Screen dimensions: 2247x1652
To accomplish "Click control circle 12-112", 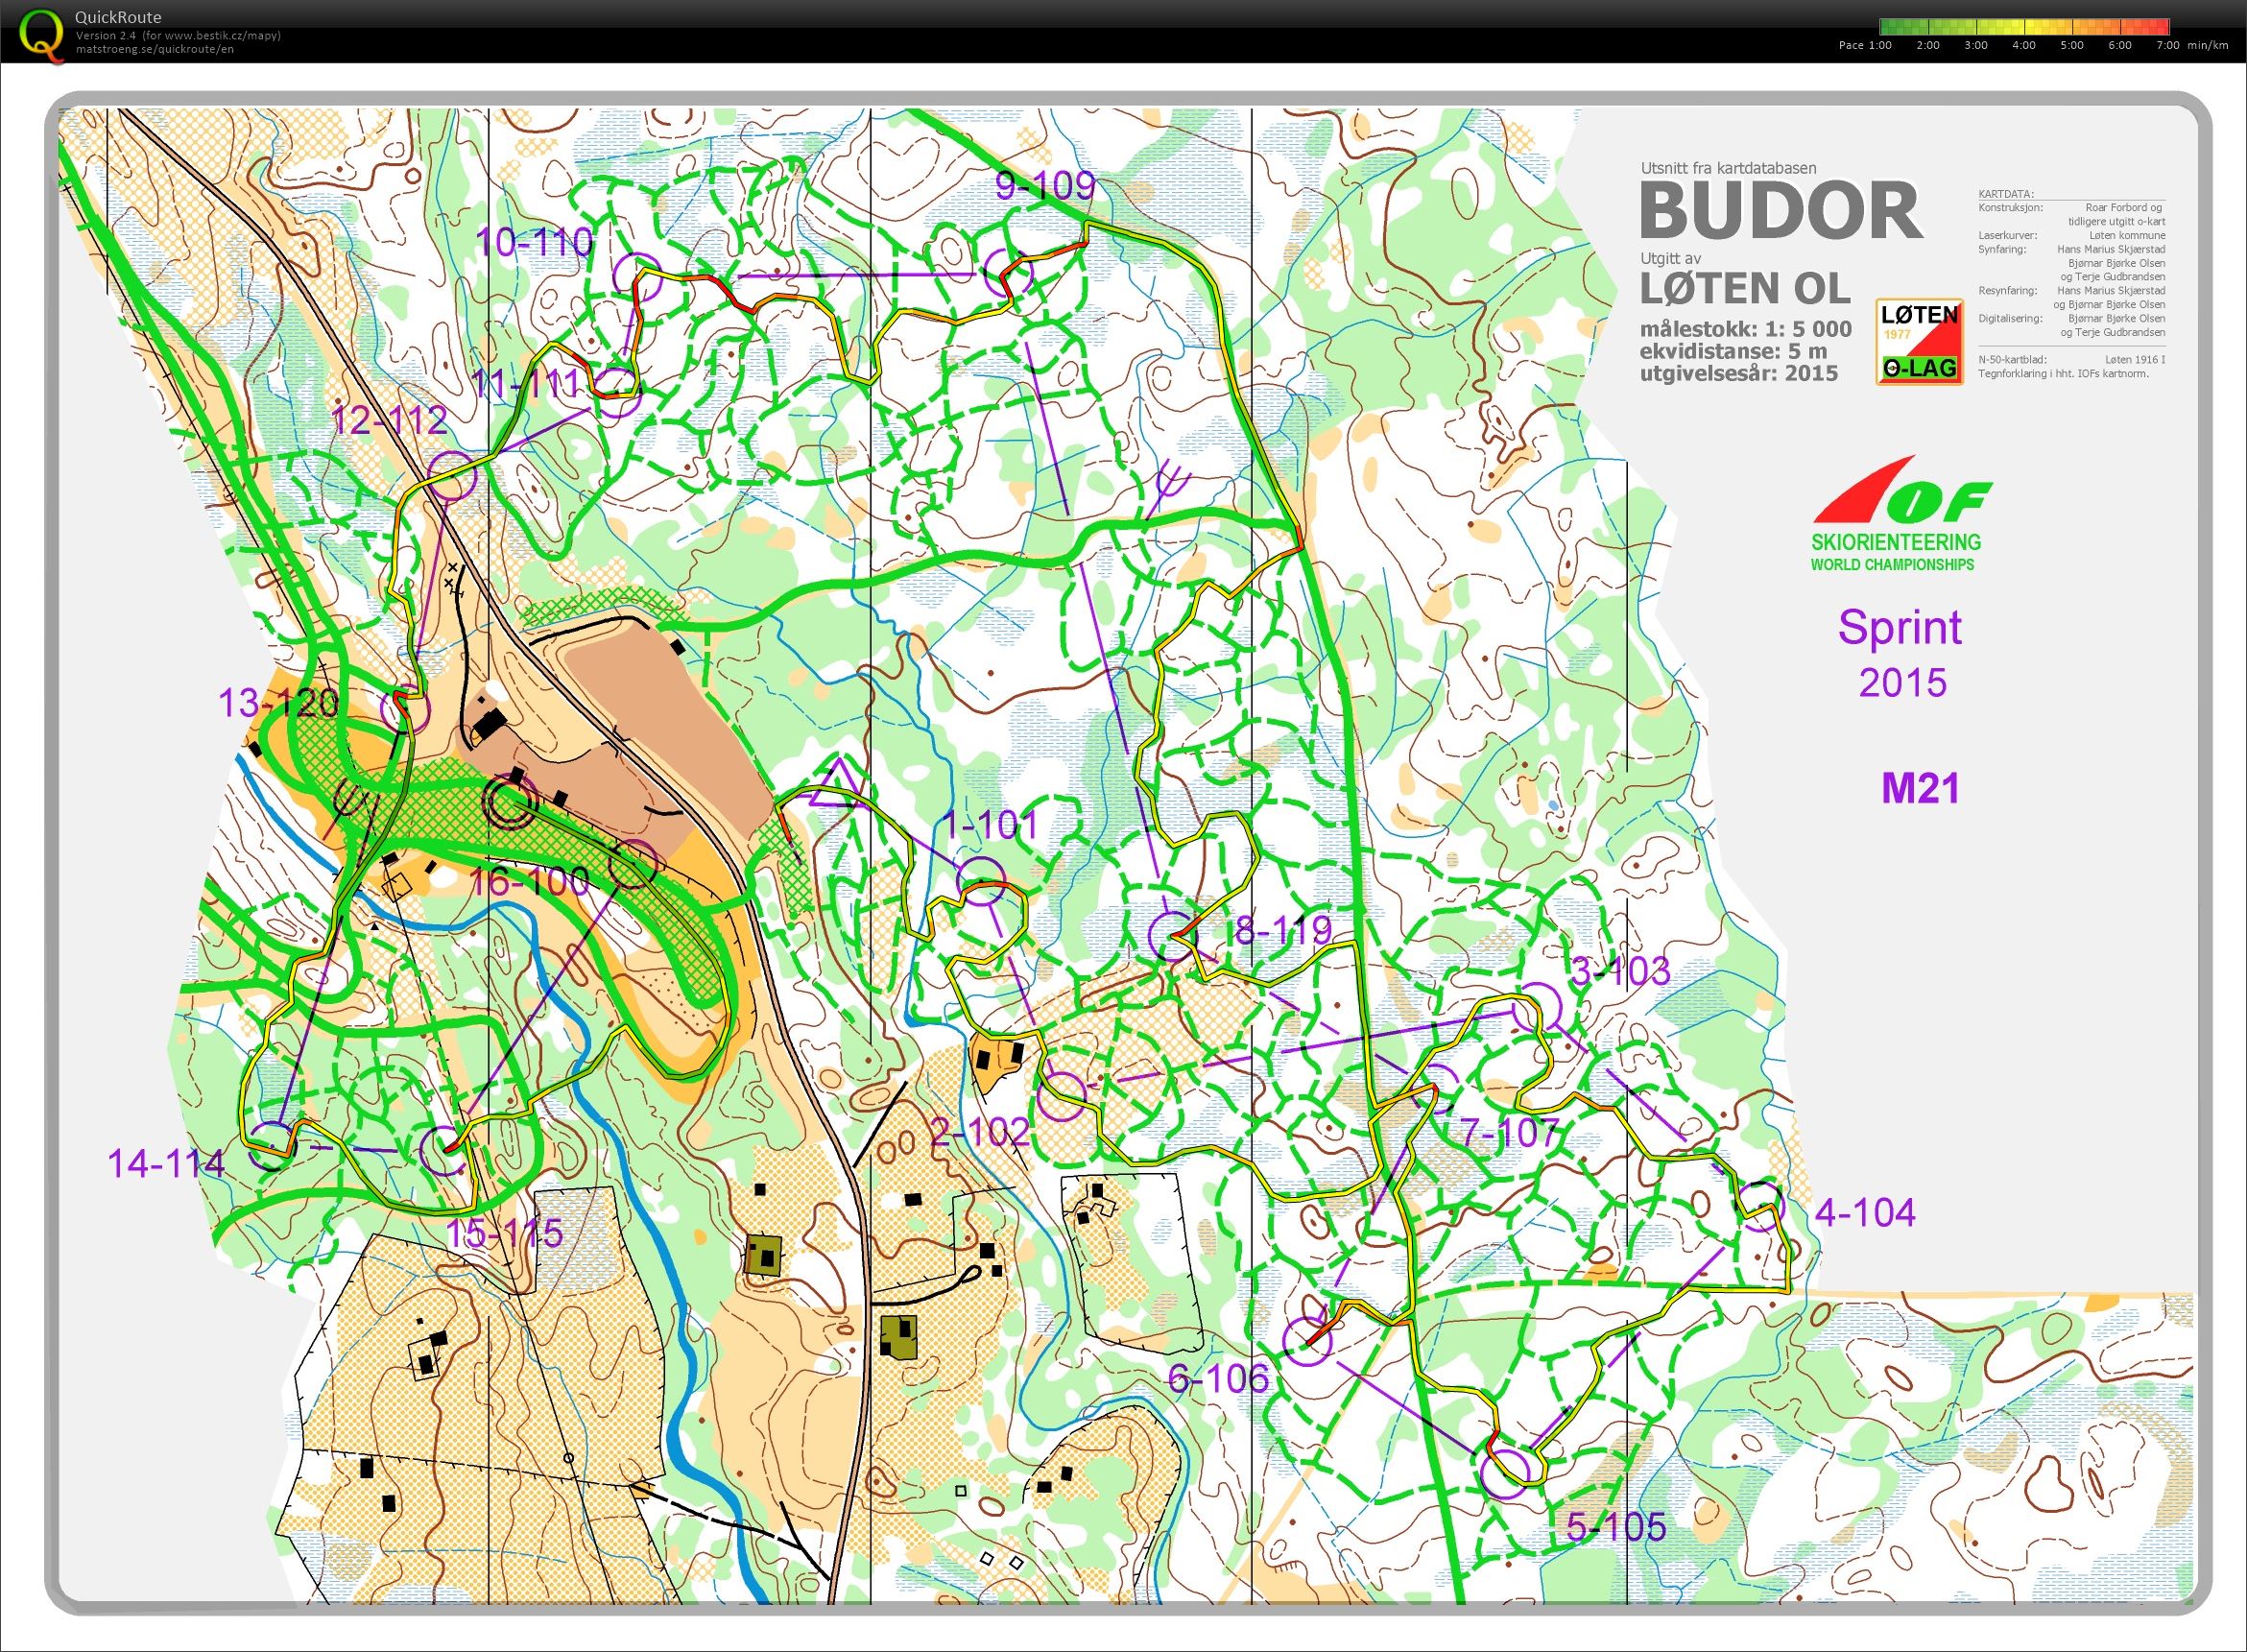I will [x=451, y=476].
